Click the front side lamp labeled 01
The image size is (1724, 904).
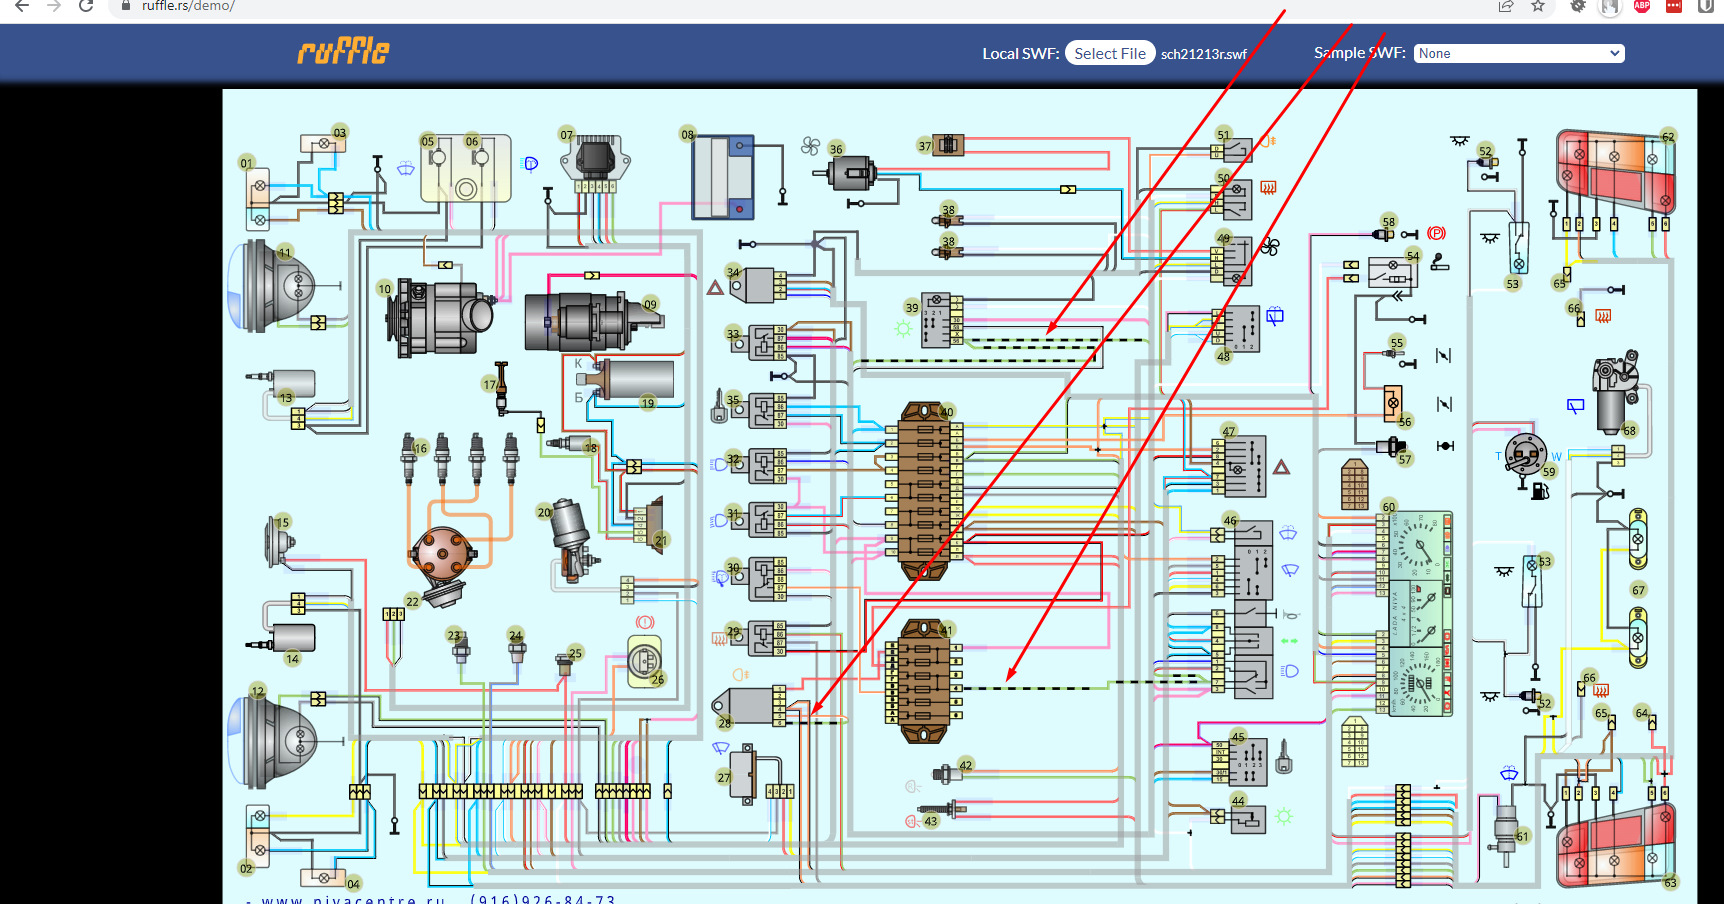tap(258, 200)
